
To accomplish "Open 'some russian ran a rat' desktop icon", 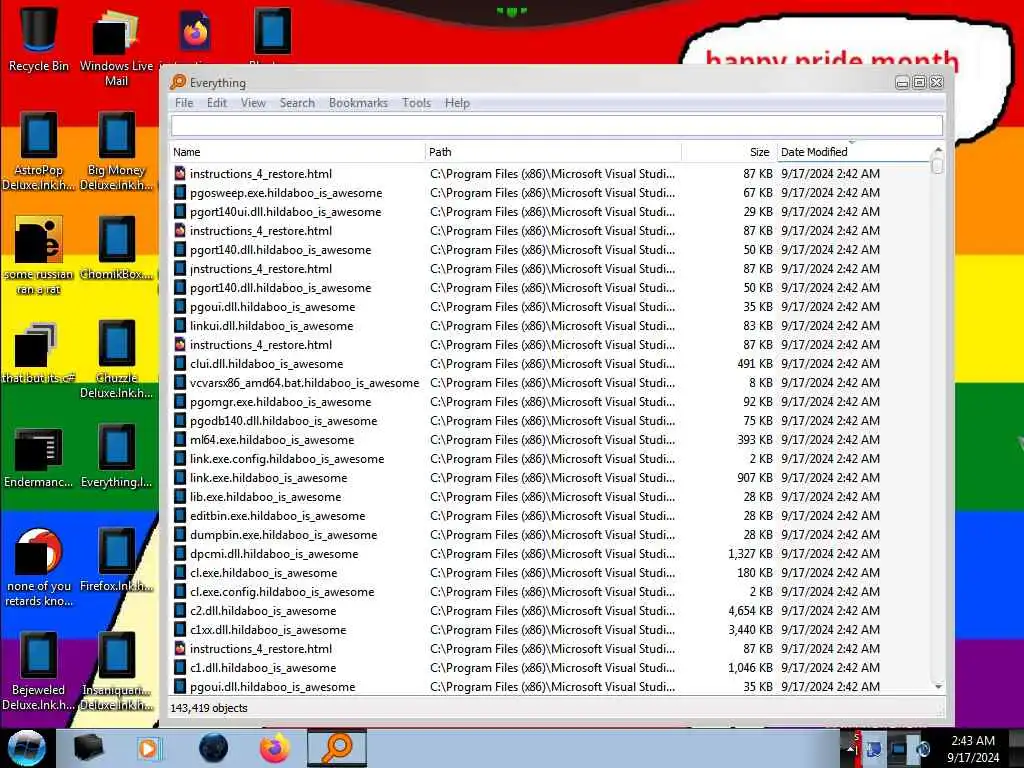I will 38,255.
